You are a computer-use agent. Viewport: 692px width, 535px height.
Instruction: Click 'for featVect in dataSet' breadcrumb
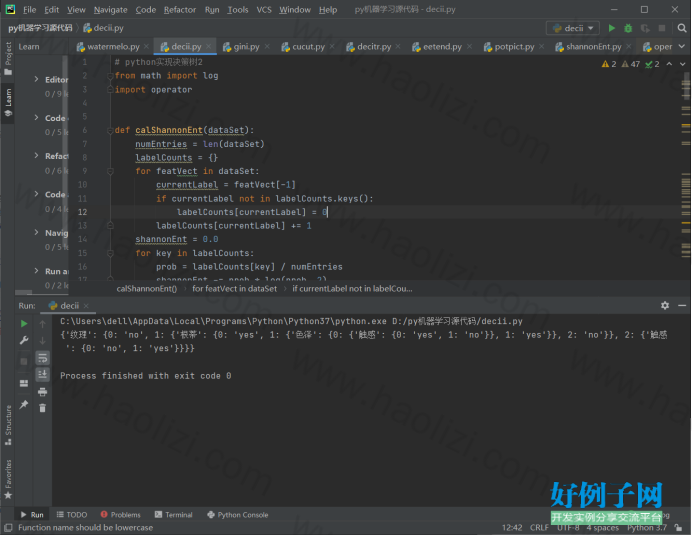234,289
